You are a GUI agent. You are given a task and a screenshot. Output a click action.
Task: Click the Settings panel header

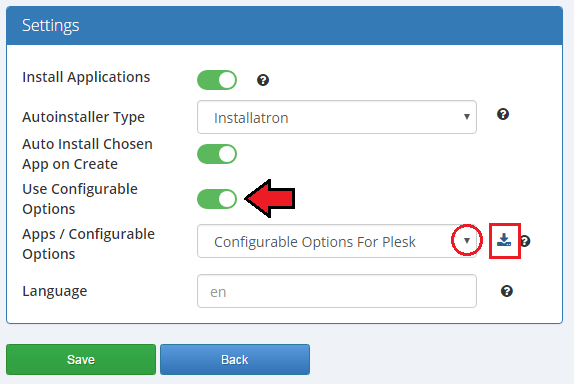point(284,25)
